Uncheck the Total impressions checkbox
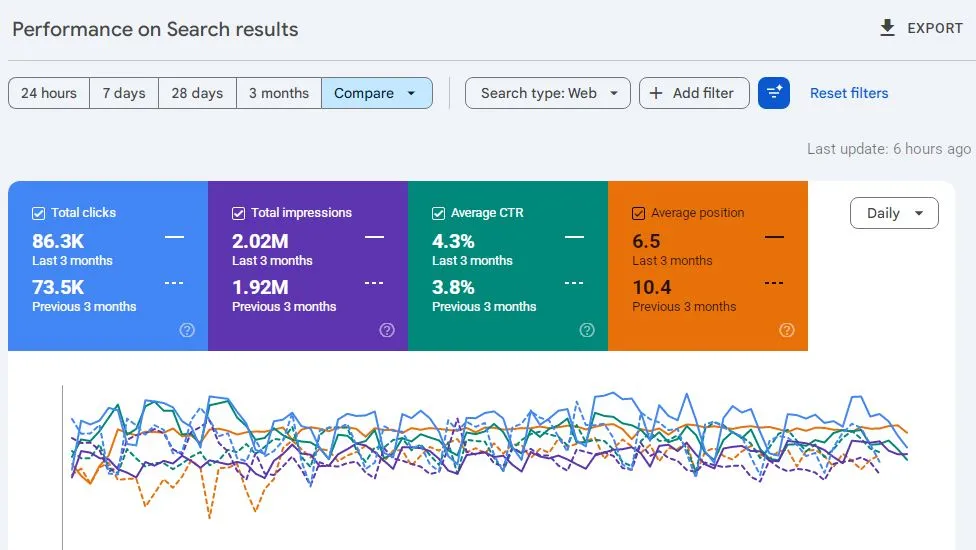Image resolution: width=976 pixels, height=550 pixels. (238, 213)
